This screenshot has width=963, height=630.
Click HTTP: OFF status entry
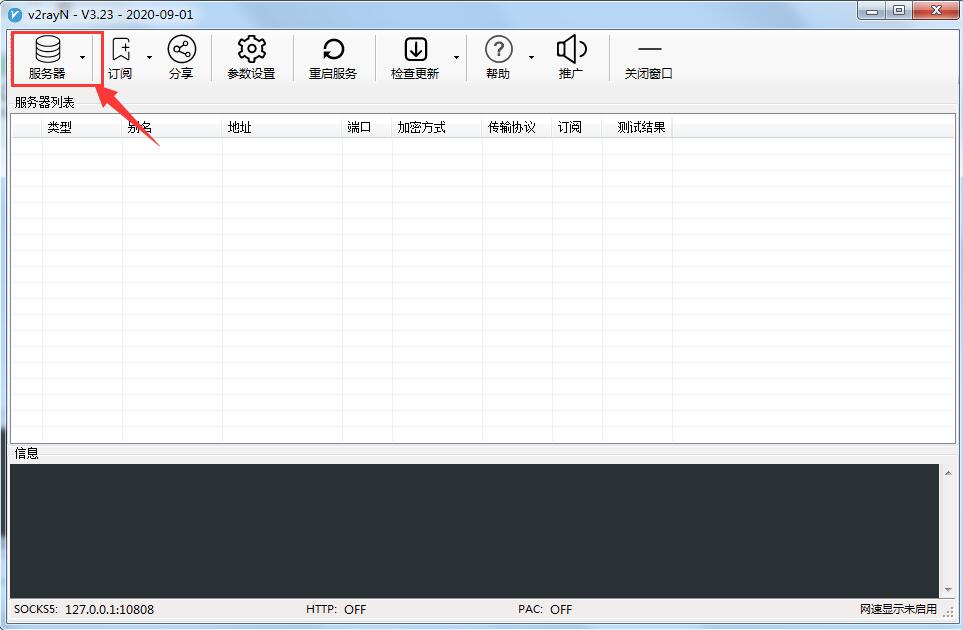point(336,609)
